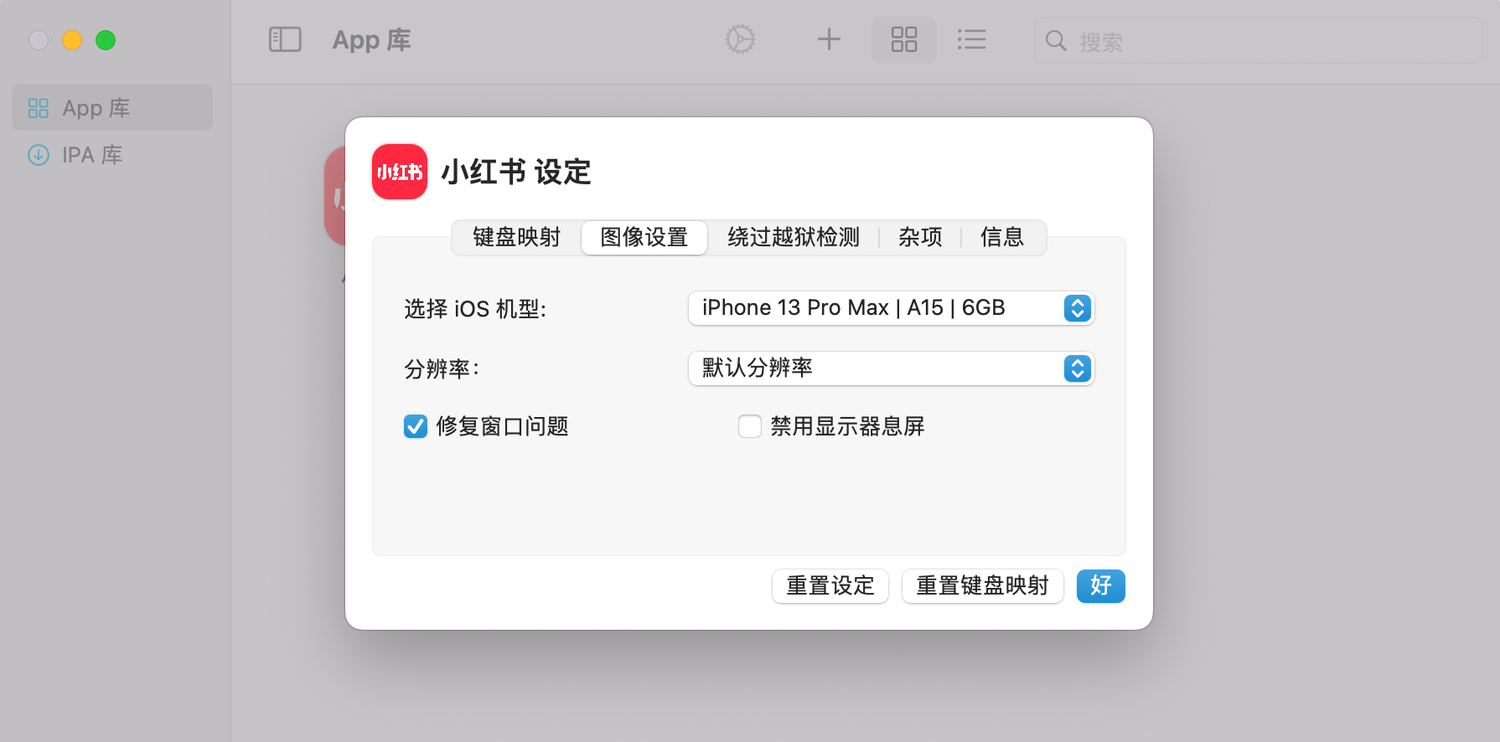Click the App 库 toolbar title

pyautogui.click(x=372, y=41)
